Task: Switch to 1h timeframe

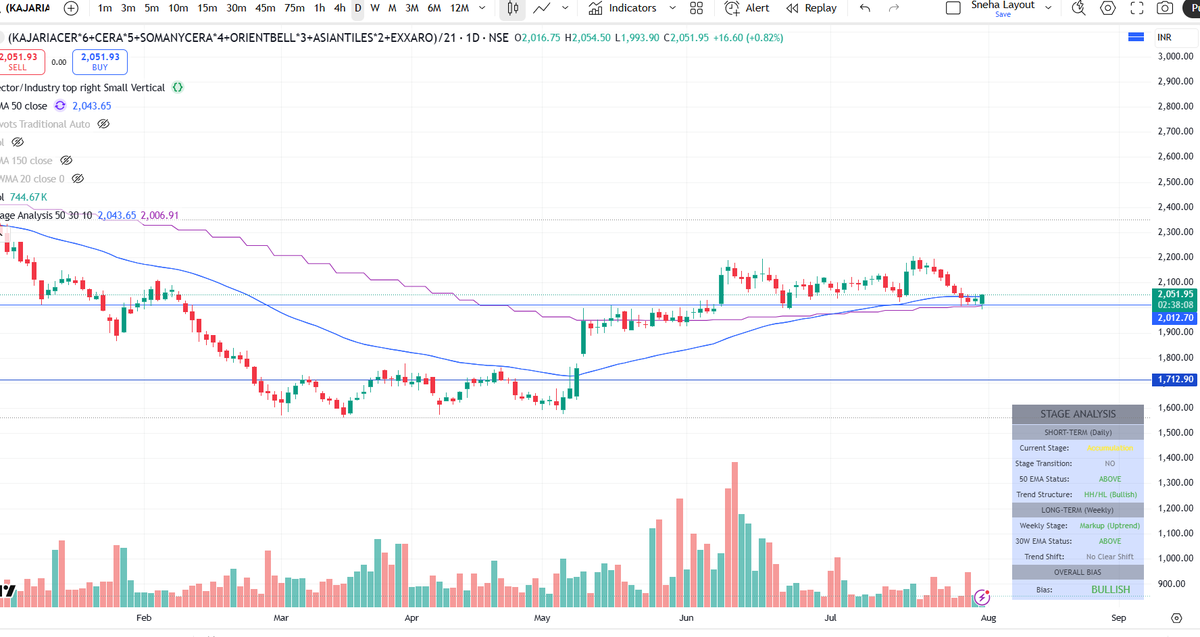Action: (x=319, y=8)
